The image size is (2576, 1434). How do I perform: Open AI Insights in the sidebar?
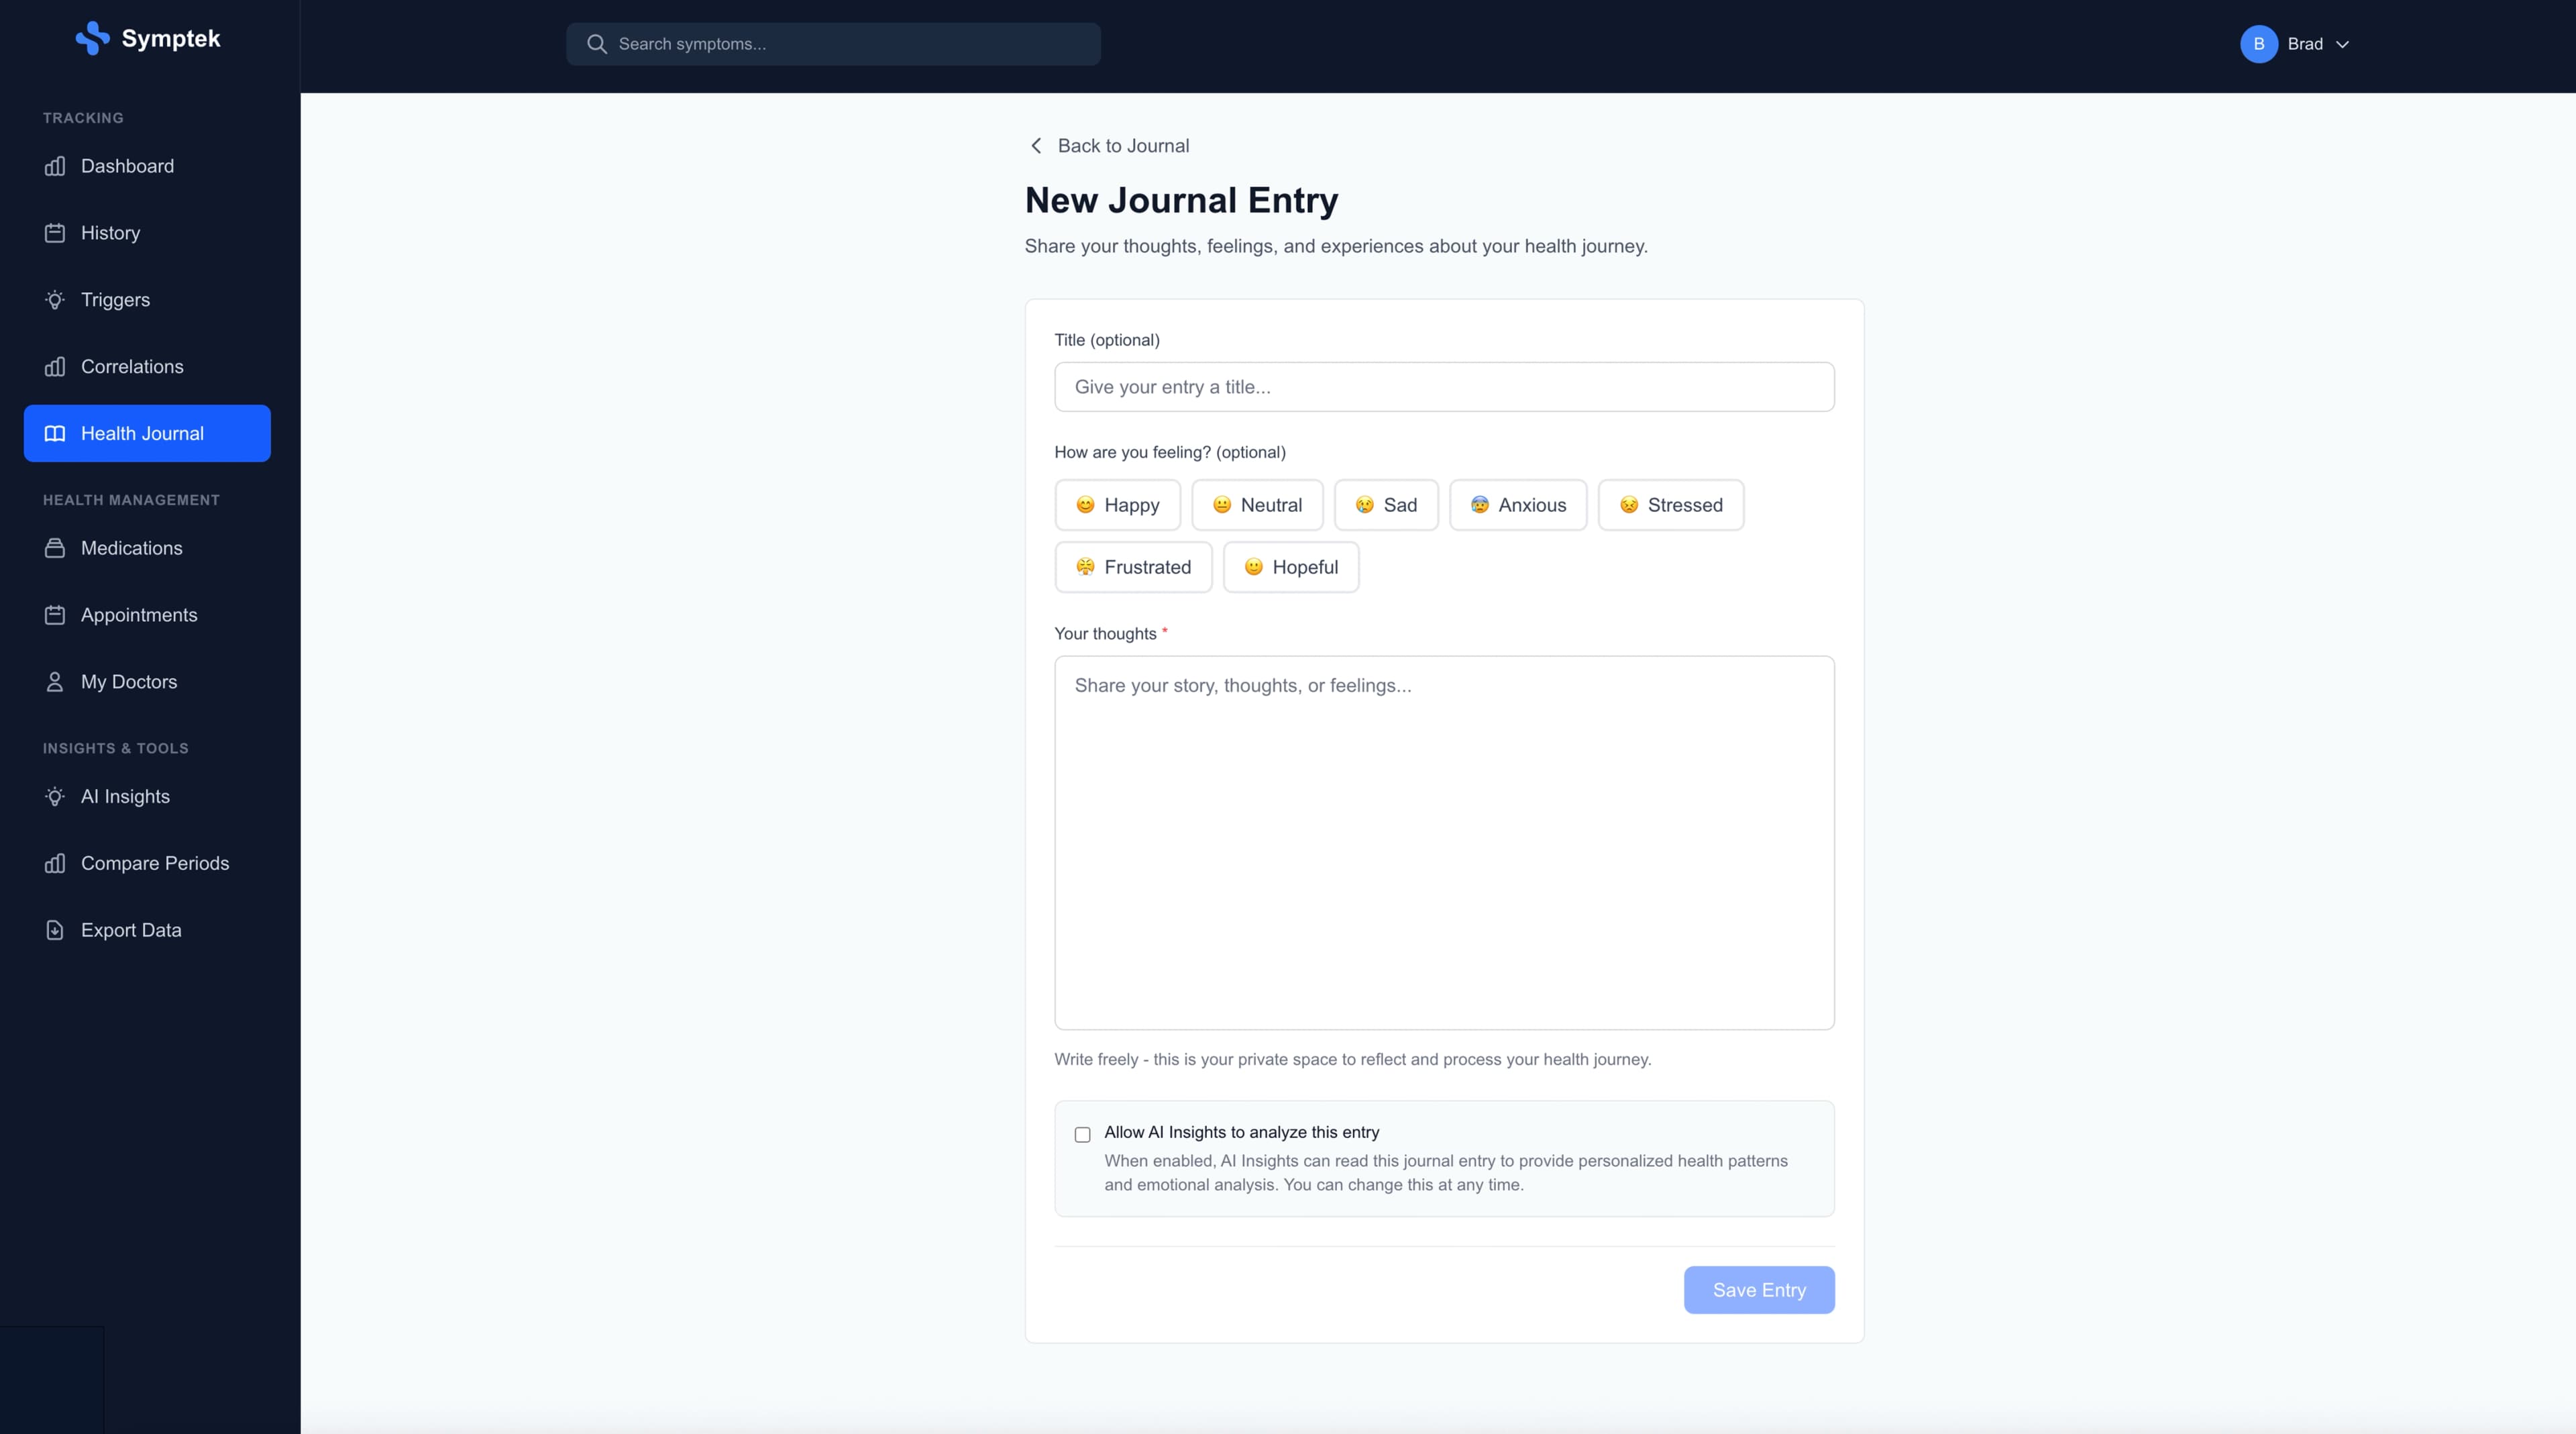tap(125, 797)
